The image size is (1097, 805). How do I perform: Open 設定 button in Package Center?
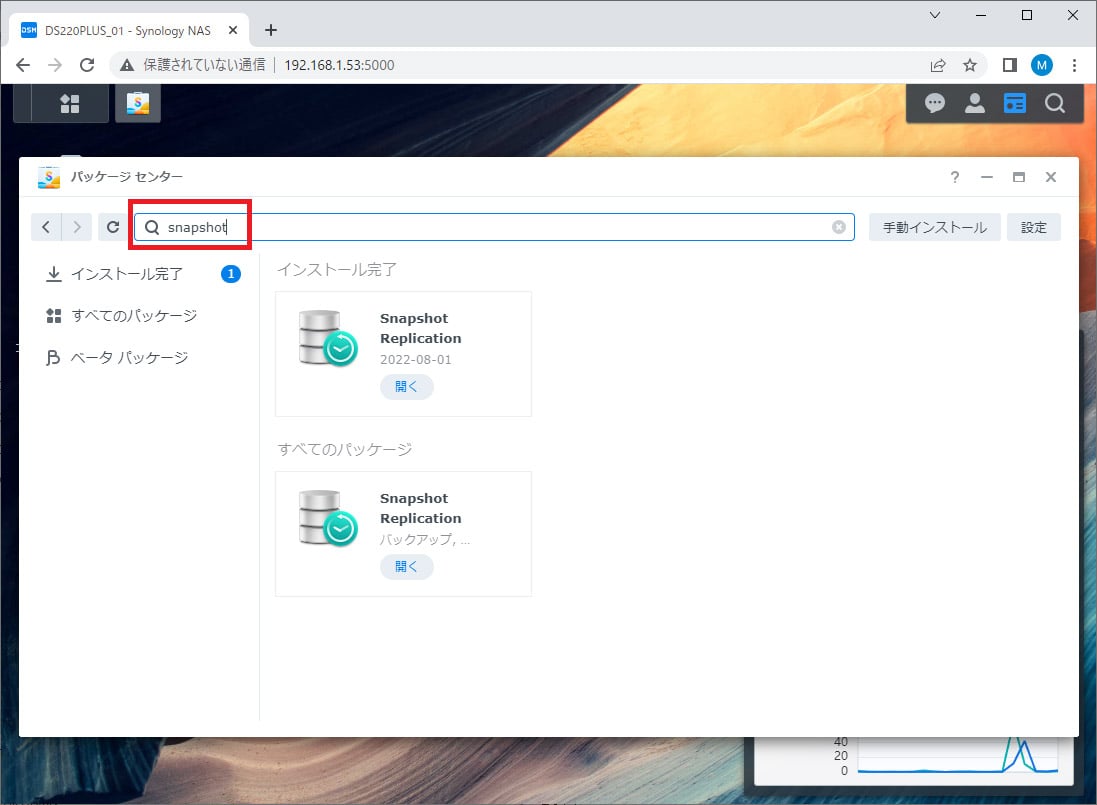1033,227
